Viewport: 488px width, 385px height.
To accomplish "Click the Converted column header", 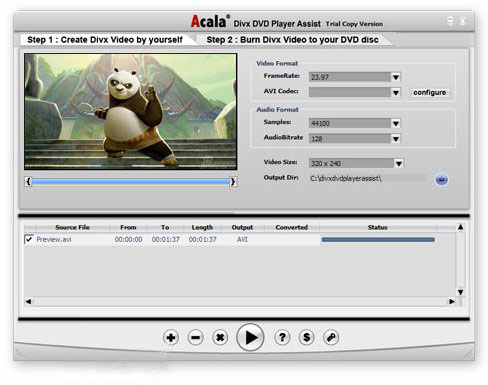I will (x=292, y=227).
